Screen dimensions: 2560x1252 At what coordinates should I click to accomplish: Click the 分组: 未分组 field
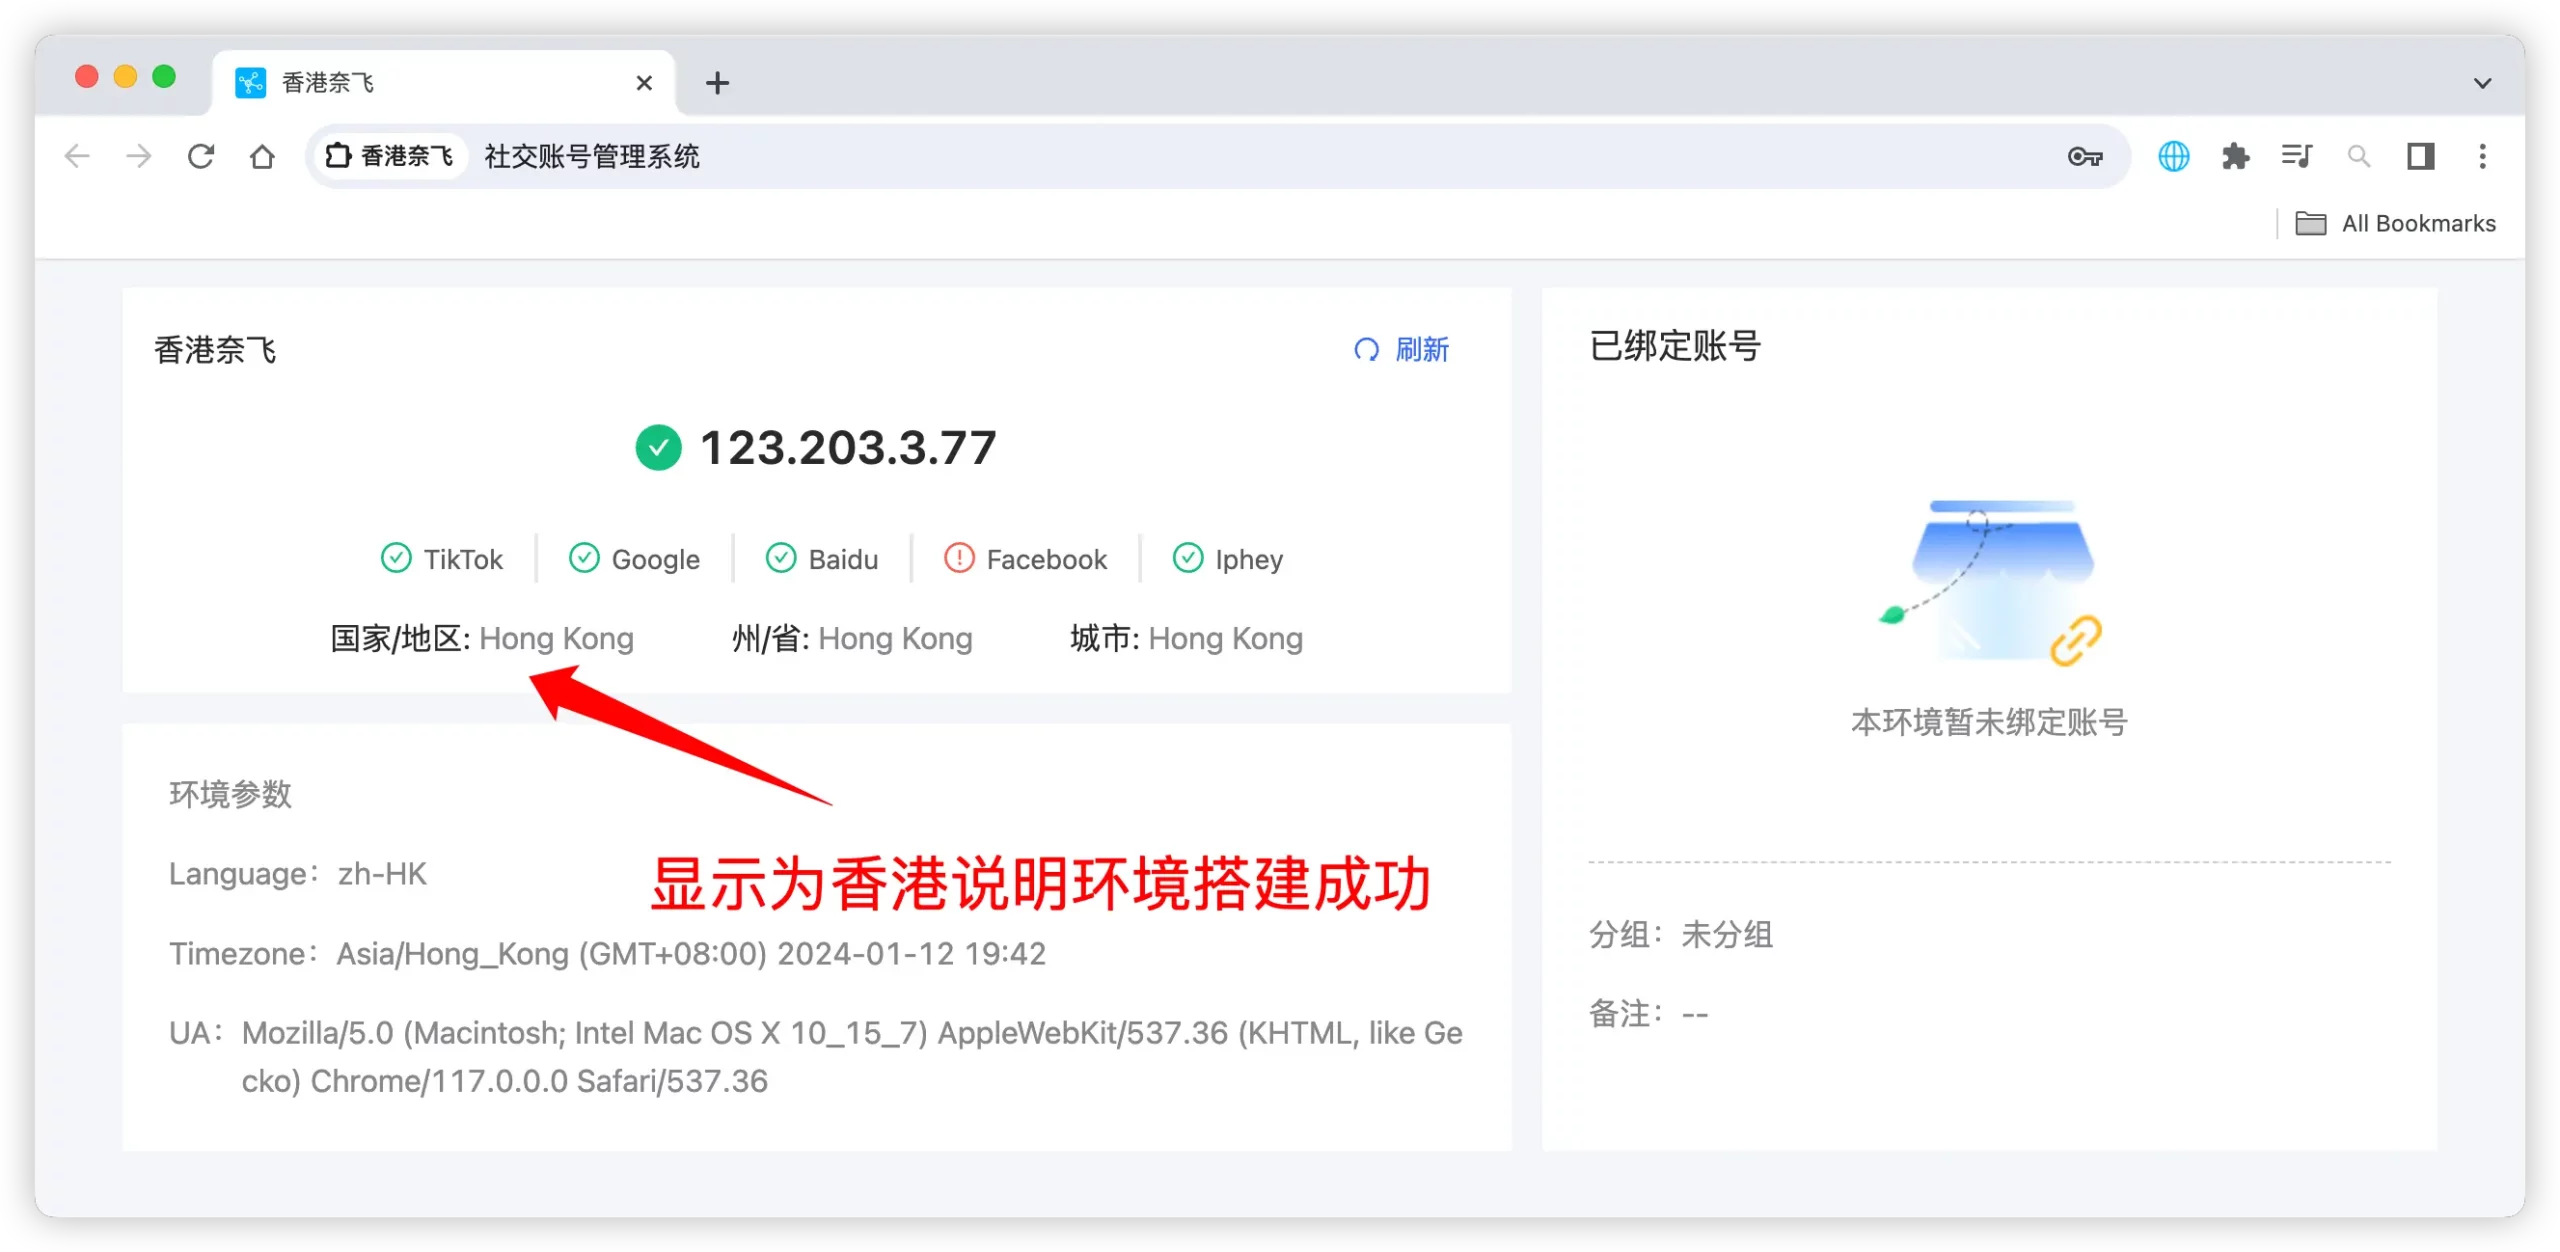[x=1681, y=934]
